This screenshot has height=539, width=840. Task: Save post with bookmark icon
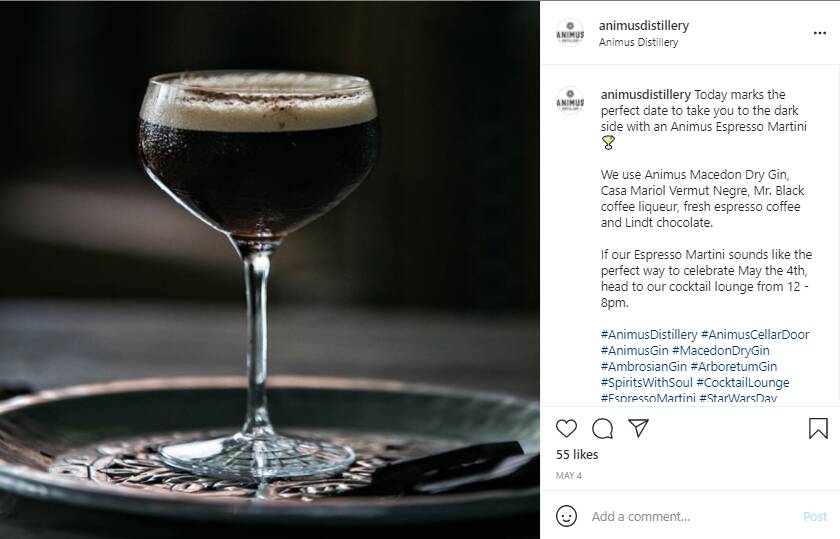click(818, 429)
